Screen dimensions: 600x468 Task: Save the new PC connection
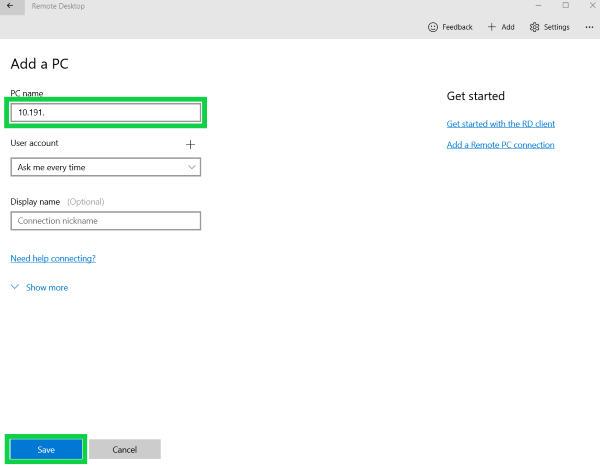click(x=46, y=450)
